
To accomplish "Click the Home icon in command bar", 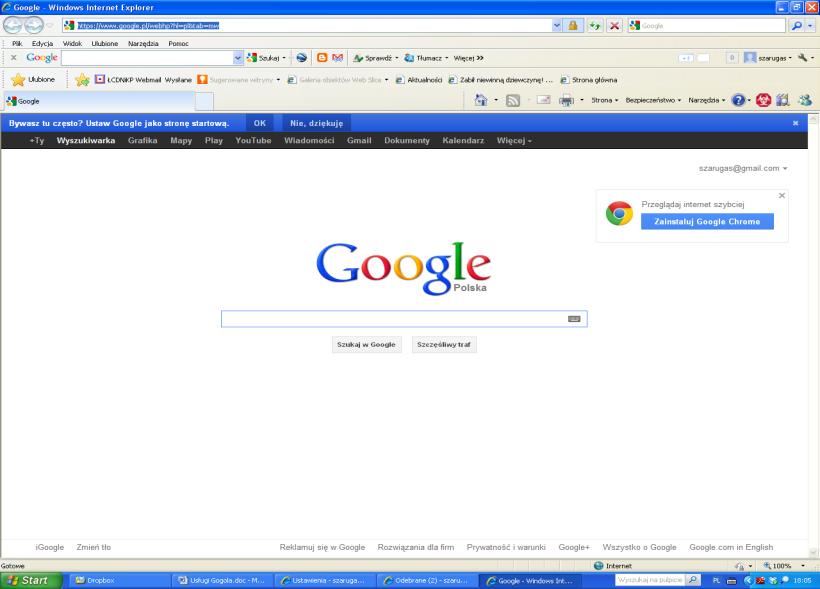I will [x=480, y=100].
